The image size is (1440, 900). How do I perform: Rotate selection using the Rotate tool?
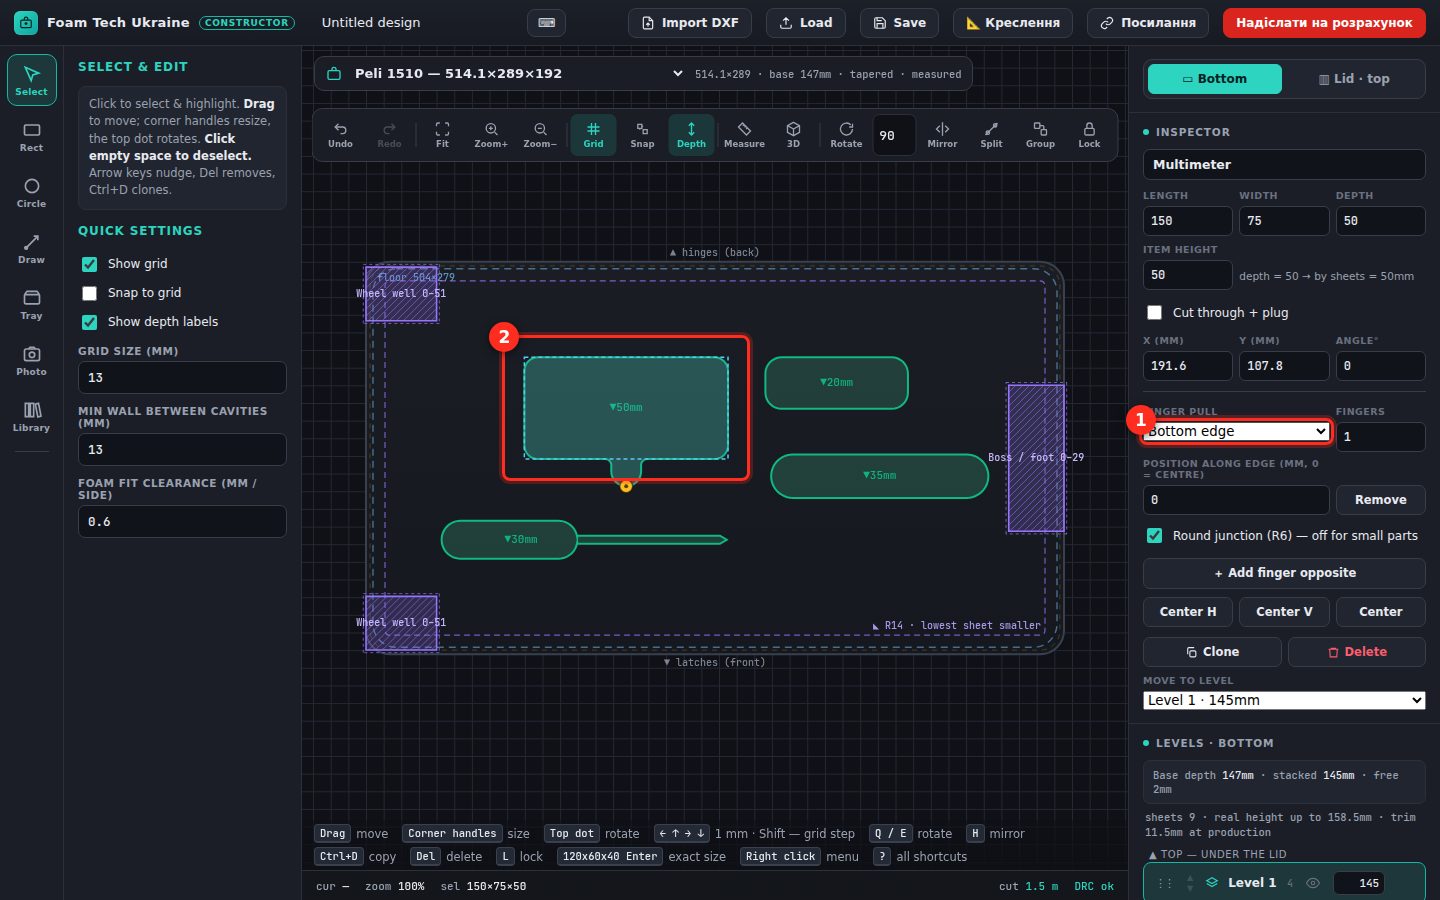(x=846, y=135)
